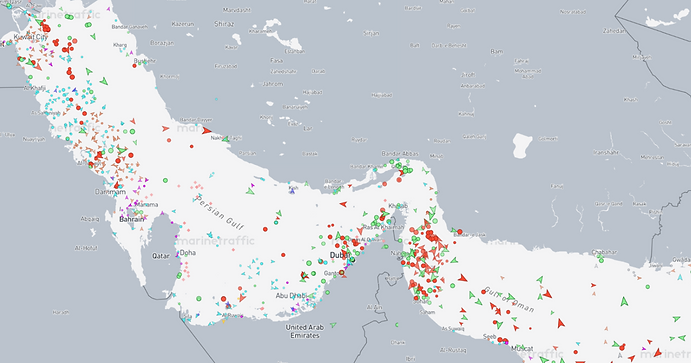Select the large green arrow southeast of Chabahar

(x=624, y=302)
